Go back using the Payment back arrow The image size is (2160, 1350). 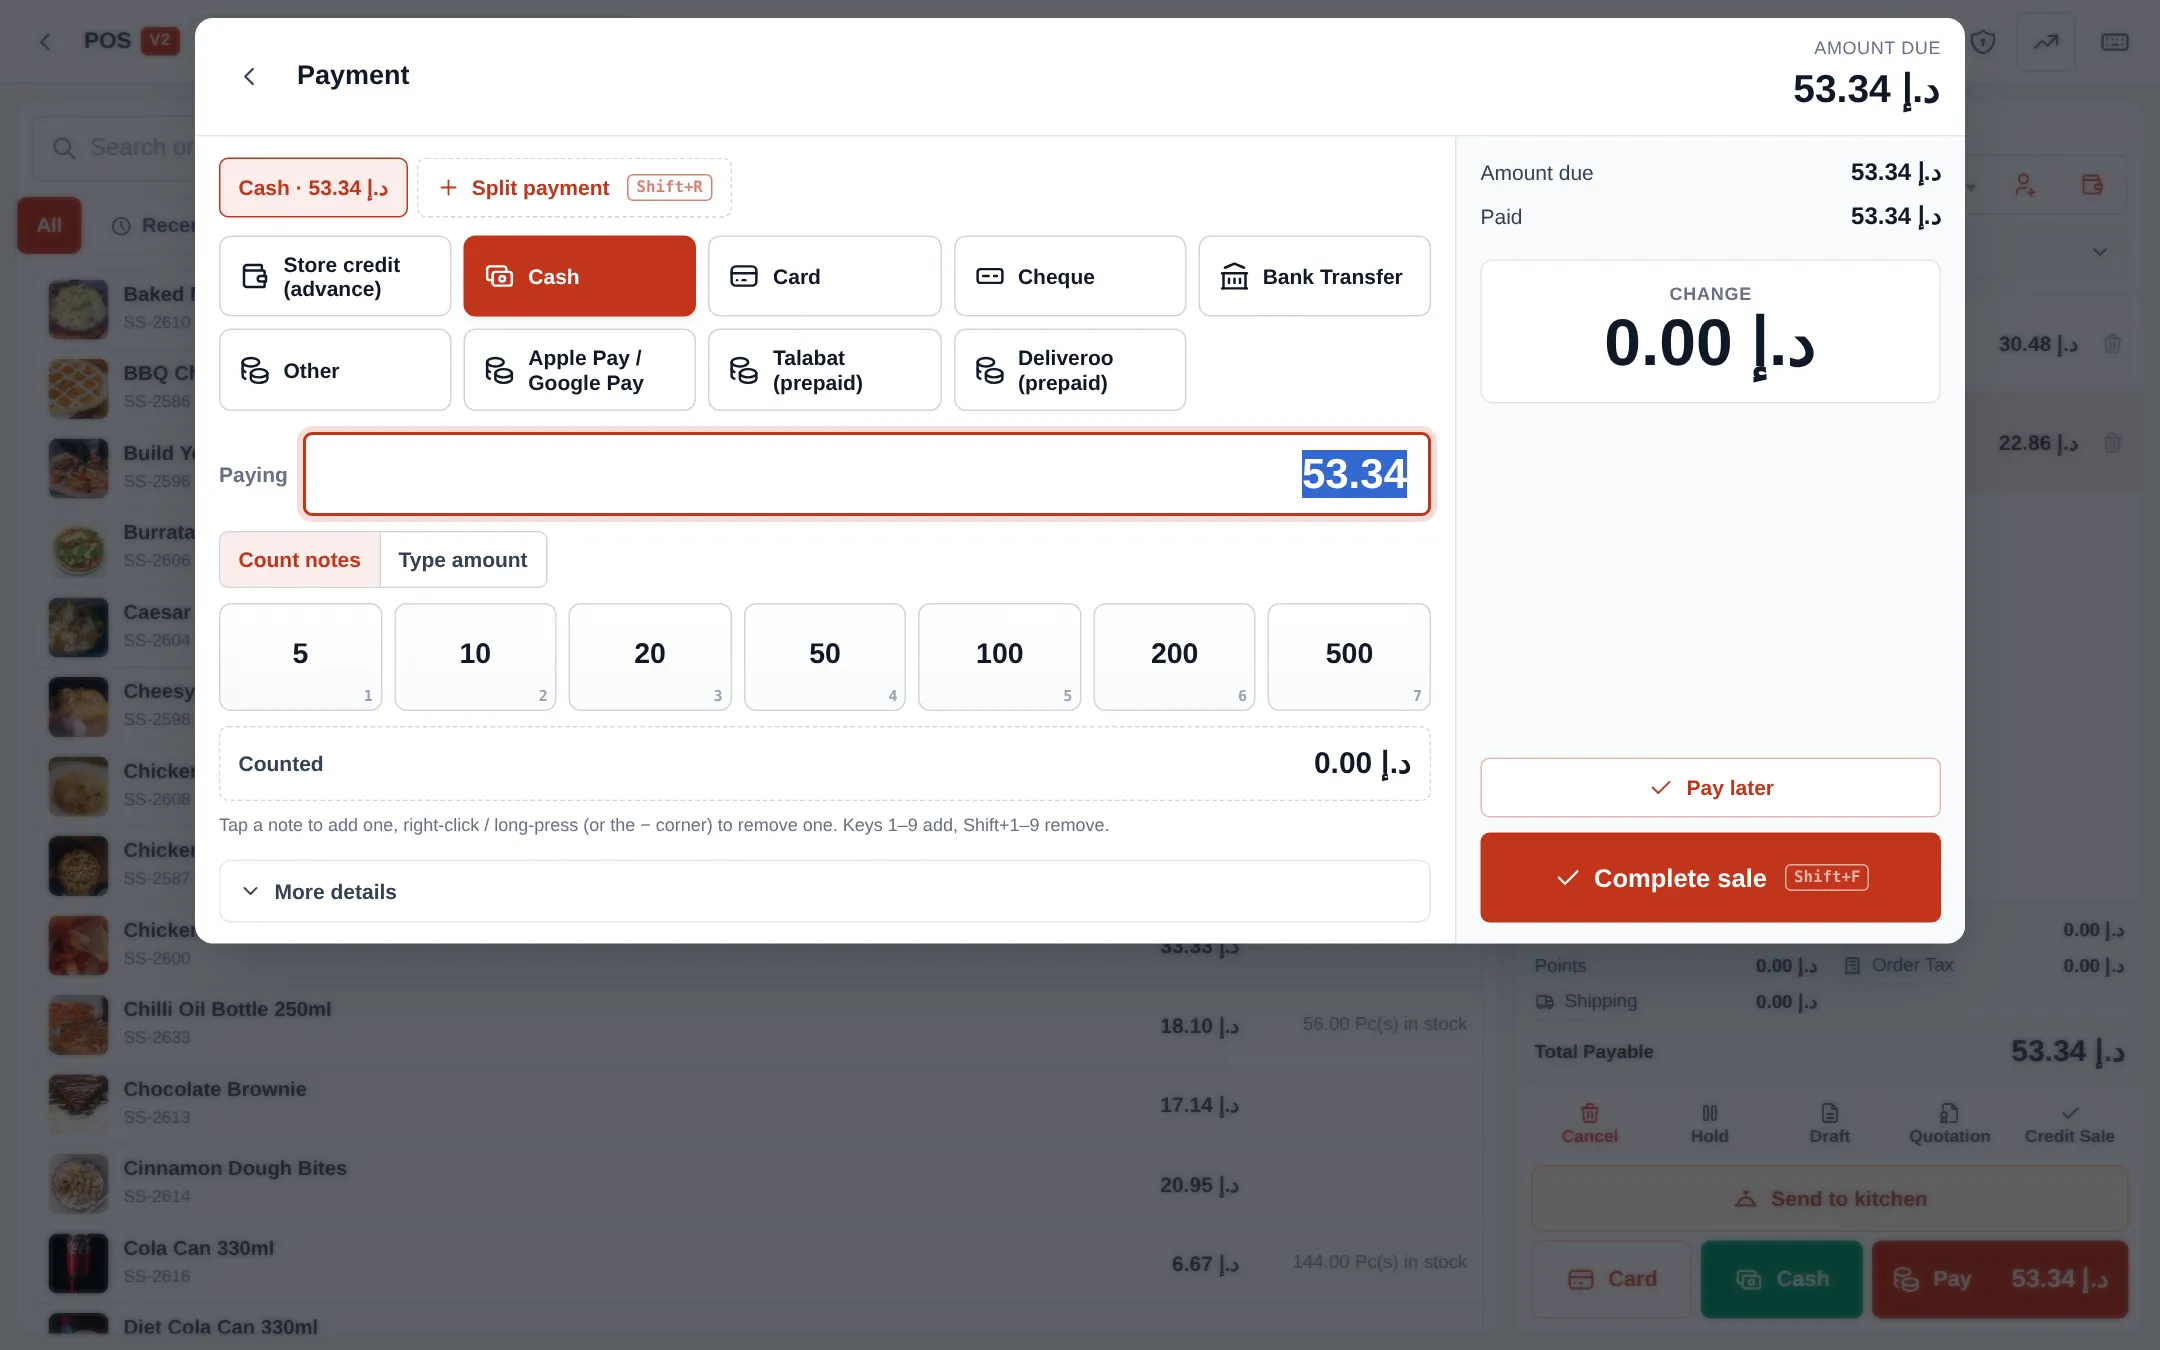pos(250,76)
